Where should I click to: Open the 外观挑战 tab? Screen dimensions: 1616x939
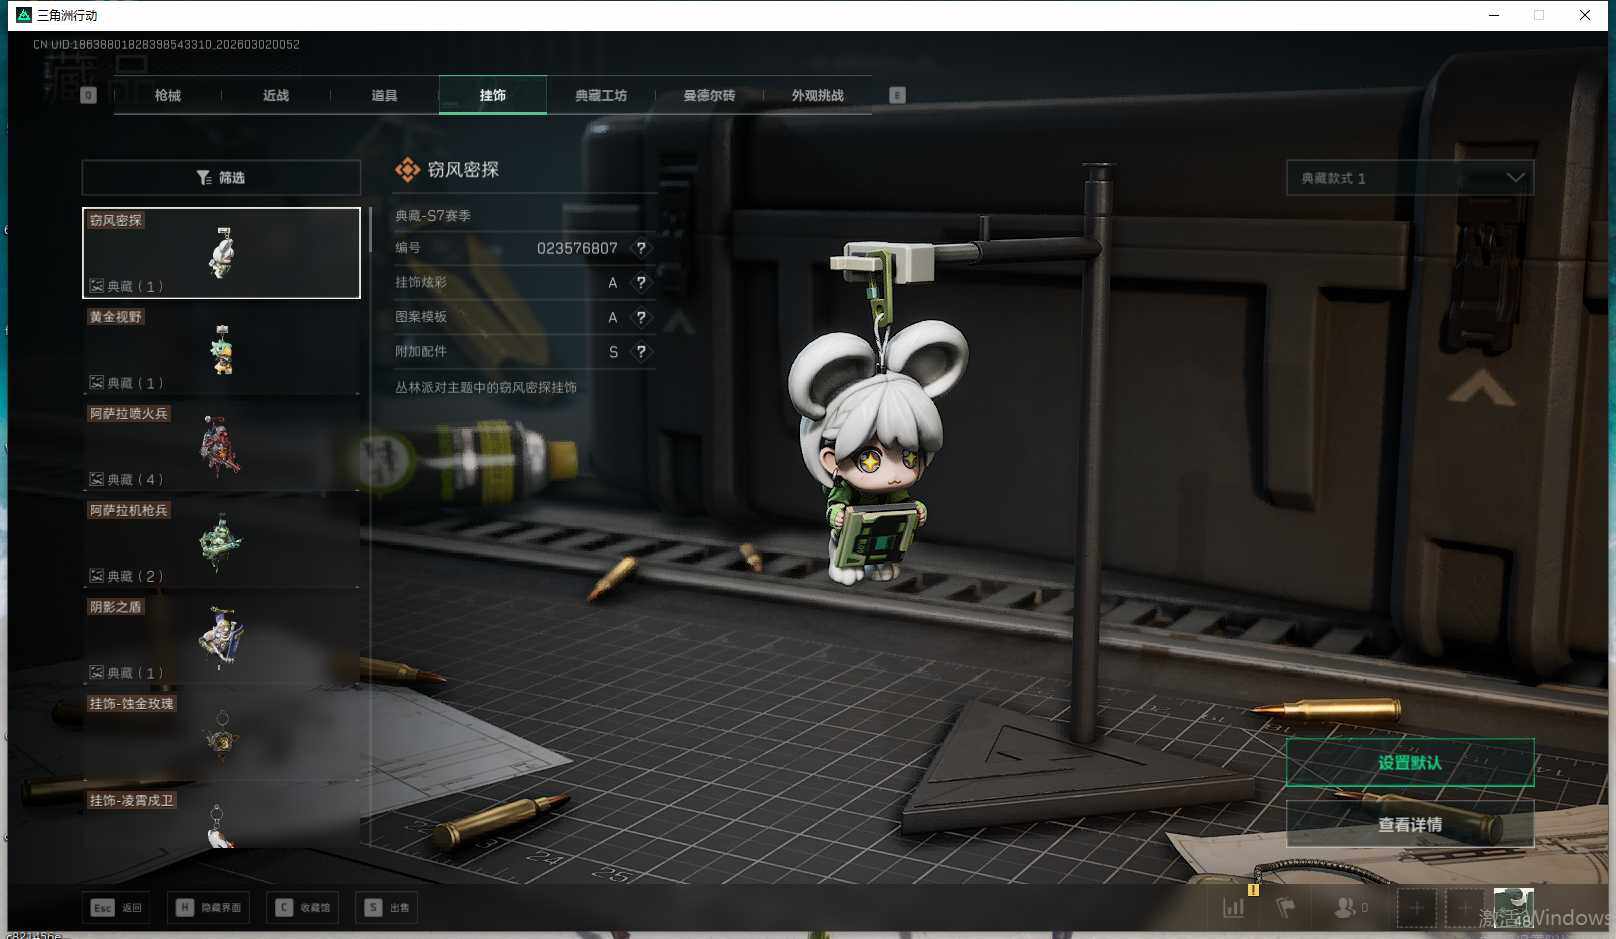click(817, 95)
